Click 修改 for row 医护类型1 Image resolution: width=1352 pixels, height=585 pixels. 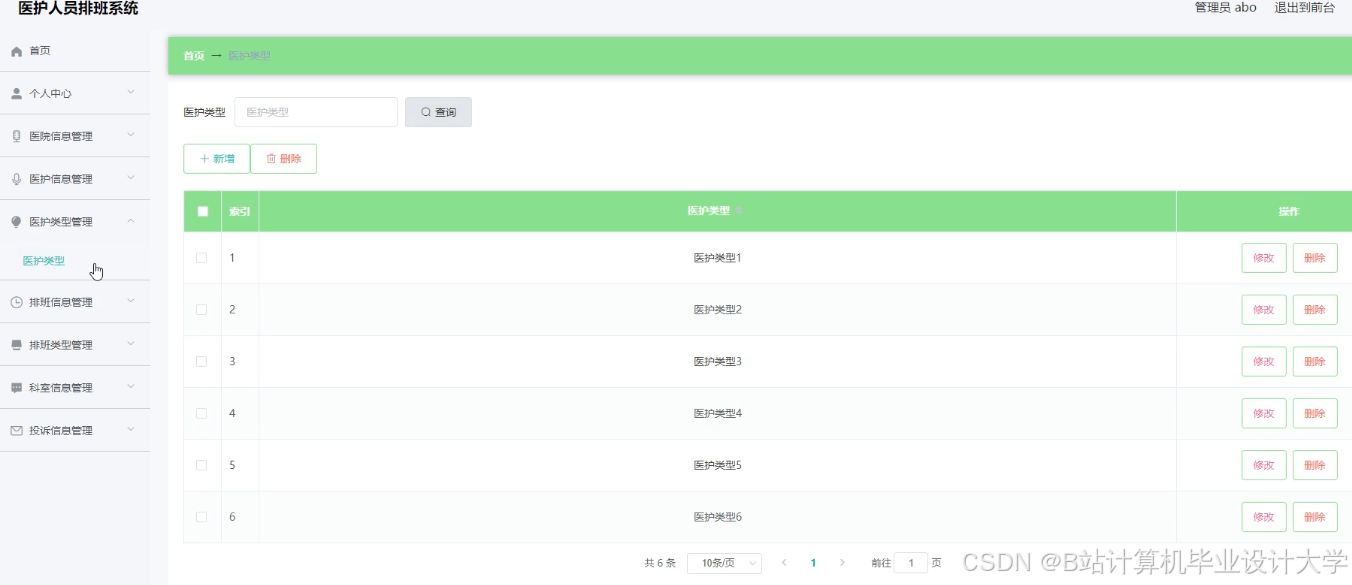(x=1264, y=258)
